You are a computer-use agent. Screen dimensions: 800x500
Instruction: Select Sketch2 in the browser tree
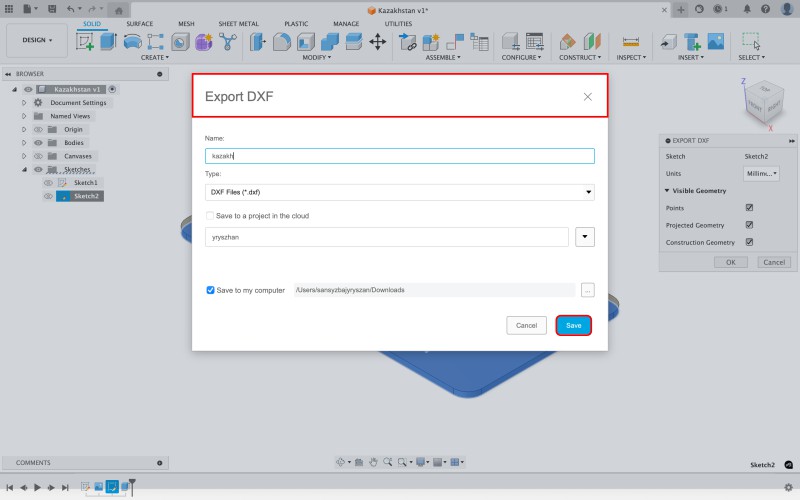click(x=86, y=196)
